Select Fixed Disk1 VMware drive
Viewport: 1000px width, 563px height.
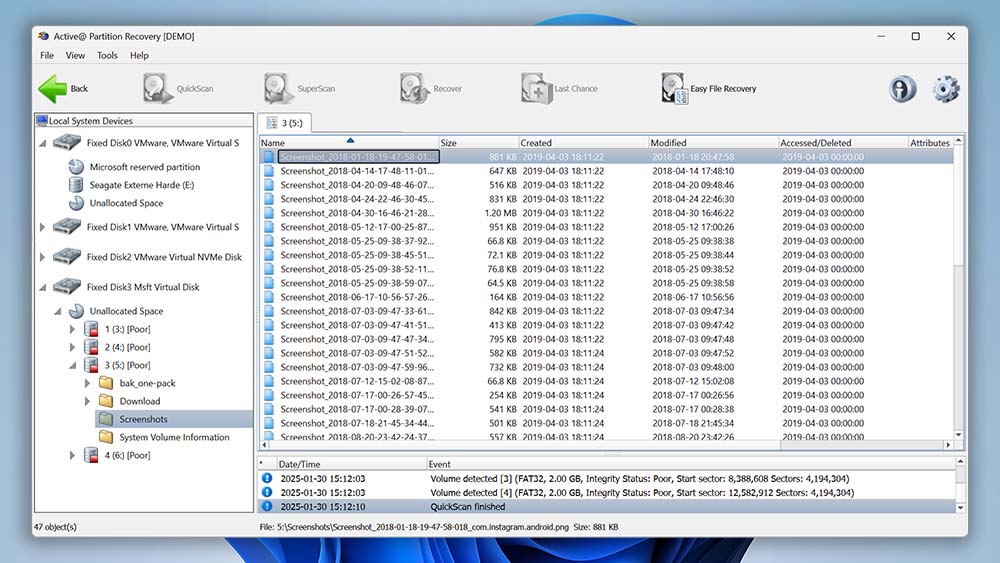coord(163,227)
